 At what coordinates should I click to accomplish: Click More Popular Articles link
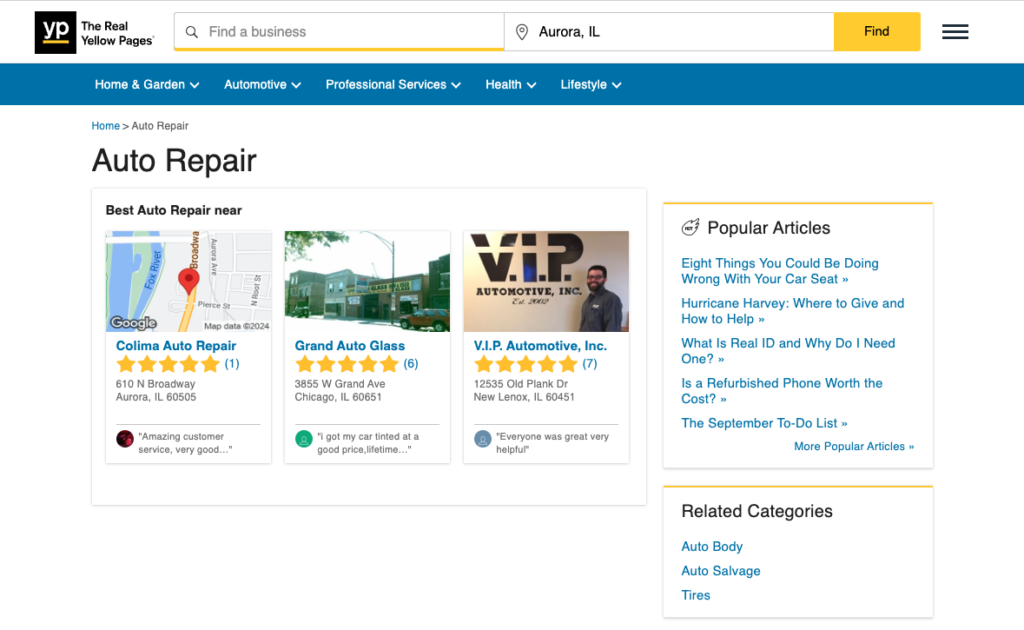854,447
